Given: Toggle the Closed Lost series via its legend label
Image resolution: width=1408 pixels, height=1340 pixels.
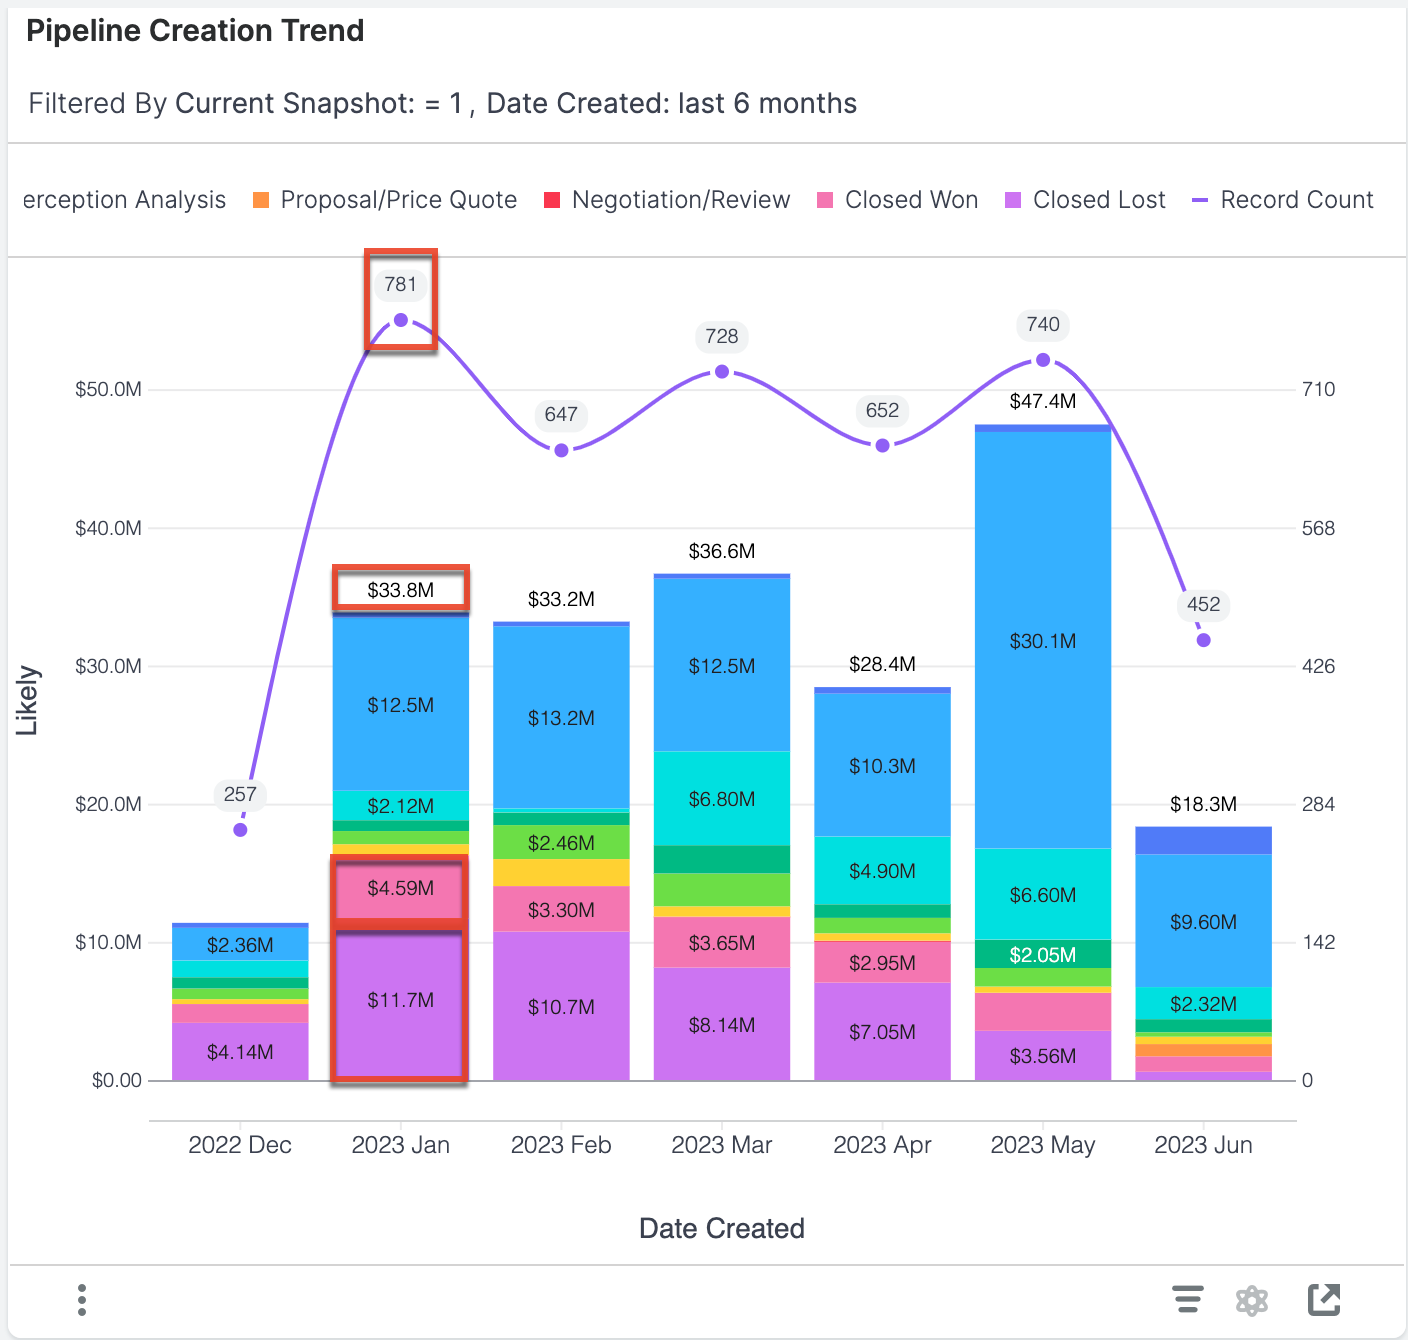Looking at the screenshot, I should point(1099,199).
